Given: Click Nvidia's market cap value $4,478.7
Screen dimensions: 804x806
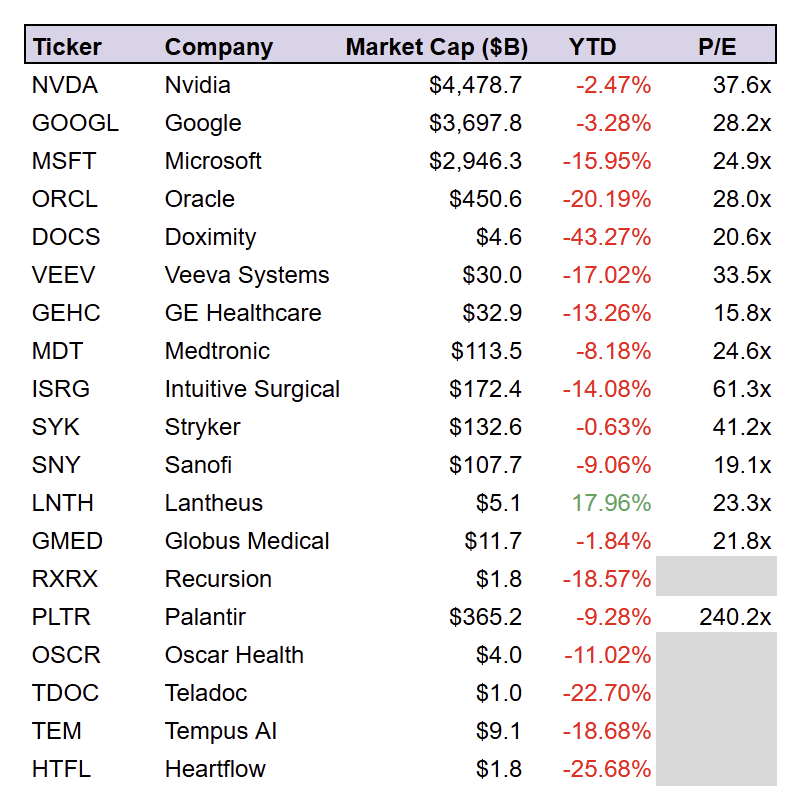Looking at the screenshot, I should (476, 85).
